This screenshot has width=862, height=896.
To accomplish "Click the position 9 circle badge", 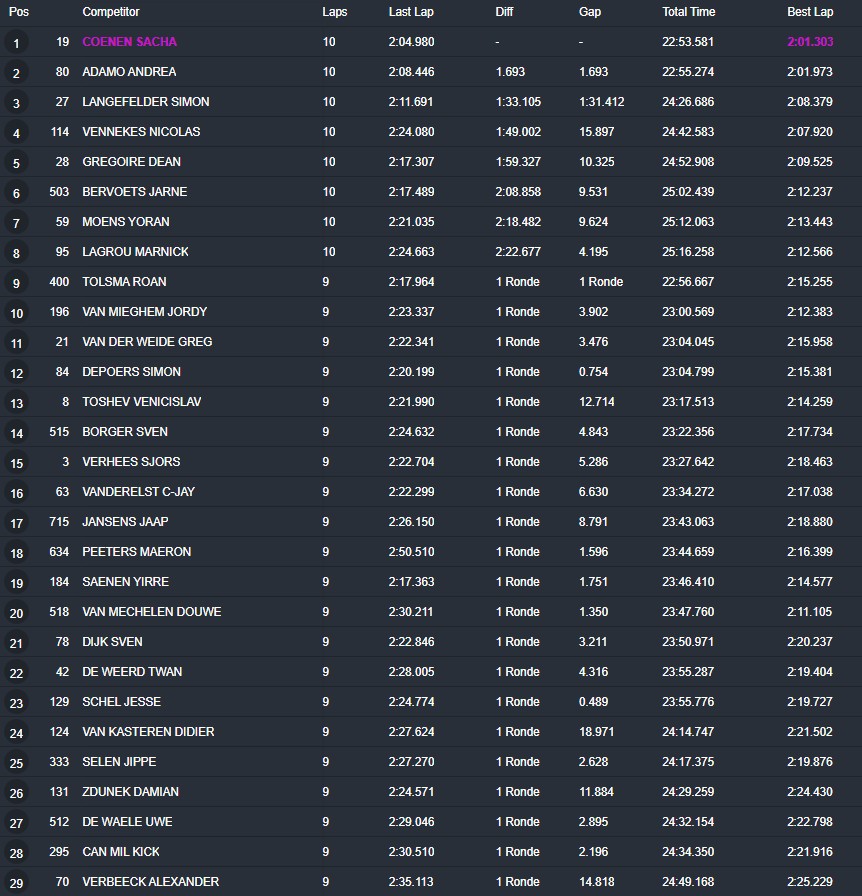I will pyautogui.click(x=16, y=283).
